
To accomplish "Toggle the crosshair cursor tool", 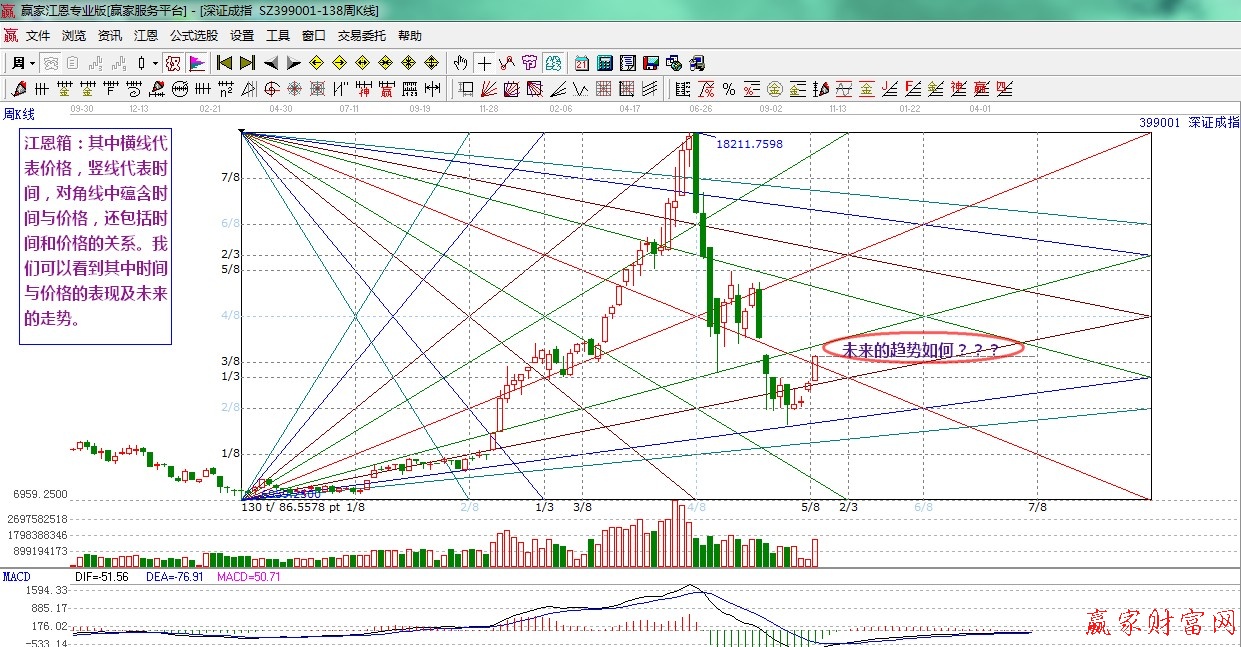I will 484,63.
